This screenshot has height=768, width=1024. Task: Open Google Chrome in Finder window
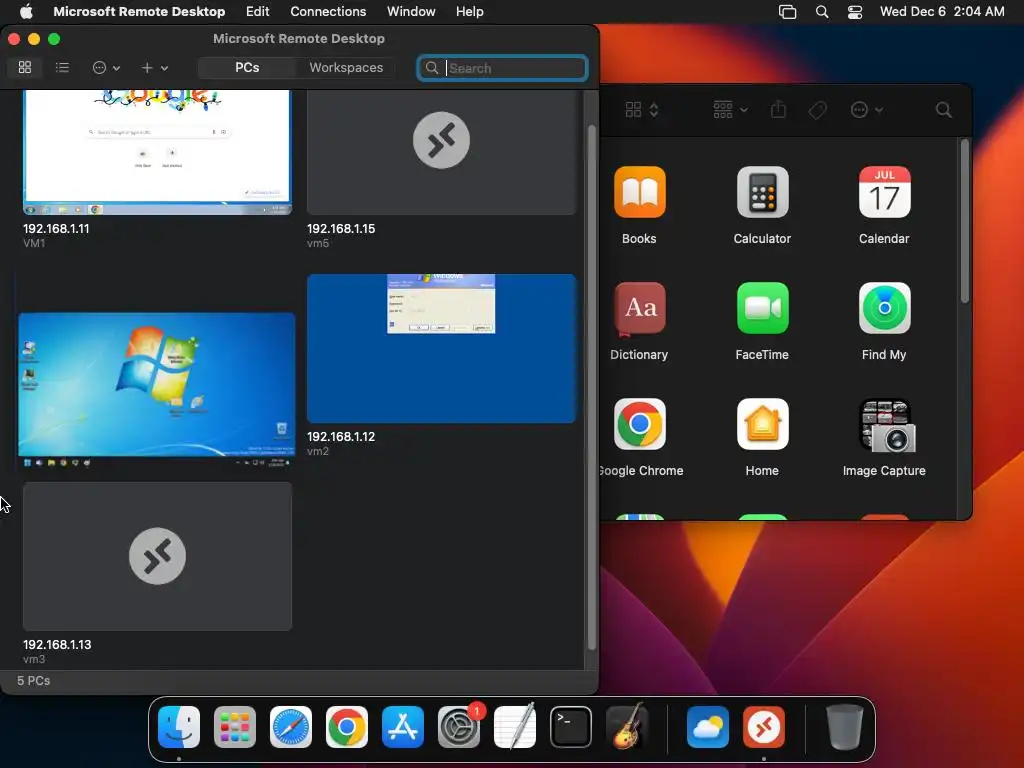click(639, 424)
